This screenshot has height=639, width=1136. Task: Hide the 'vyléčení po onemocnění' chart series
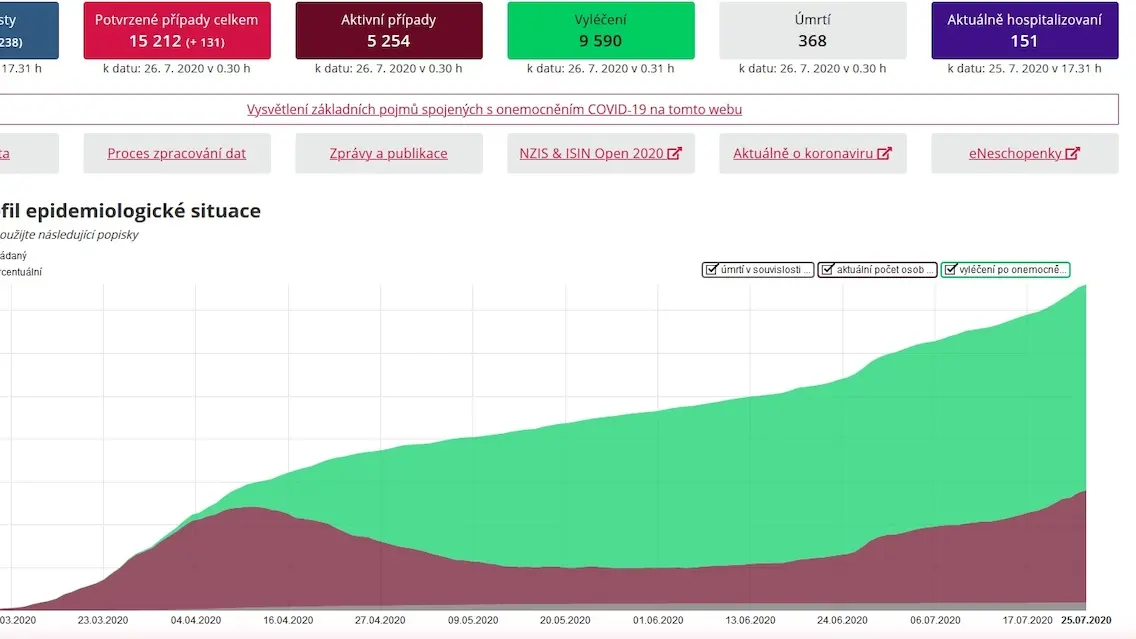pyautogui.click(x=951, y=270)
